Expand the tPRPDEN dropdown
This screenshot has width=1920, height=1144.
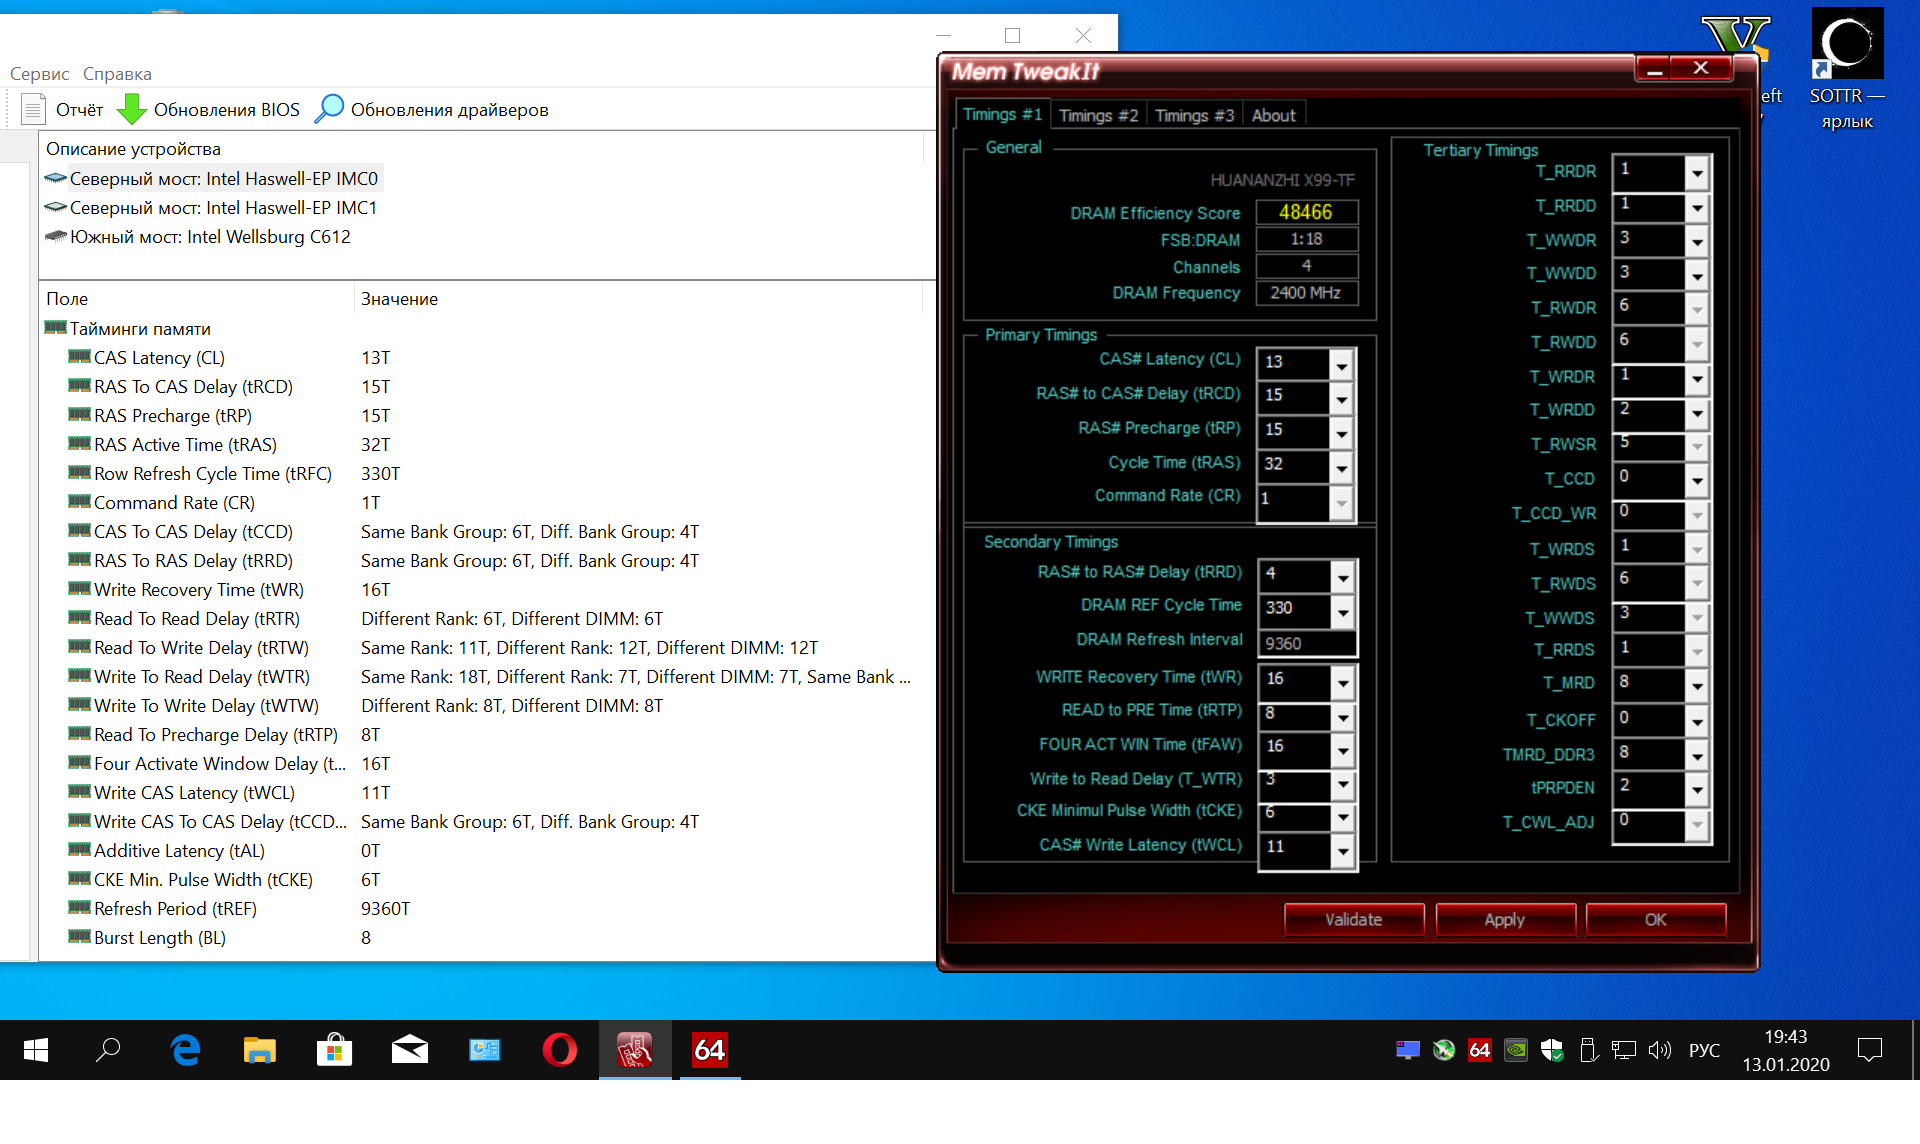(x=1697, y=790)
